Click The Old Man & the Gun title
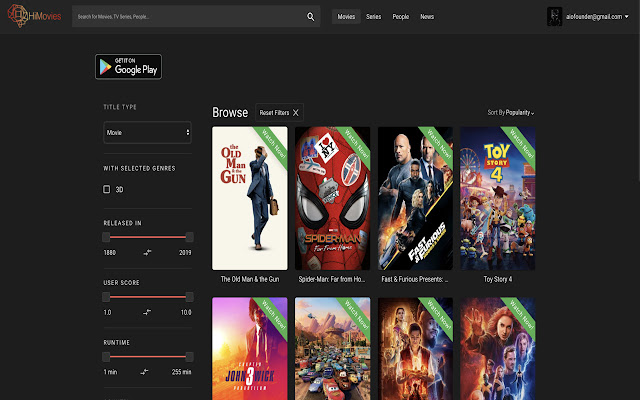The height and width of the screenshot is (400, 640). tap(250, 279)
